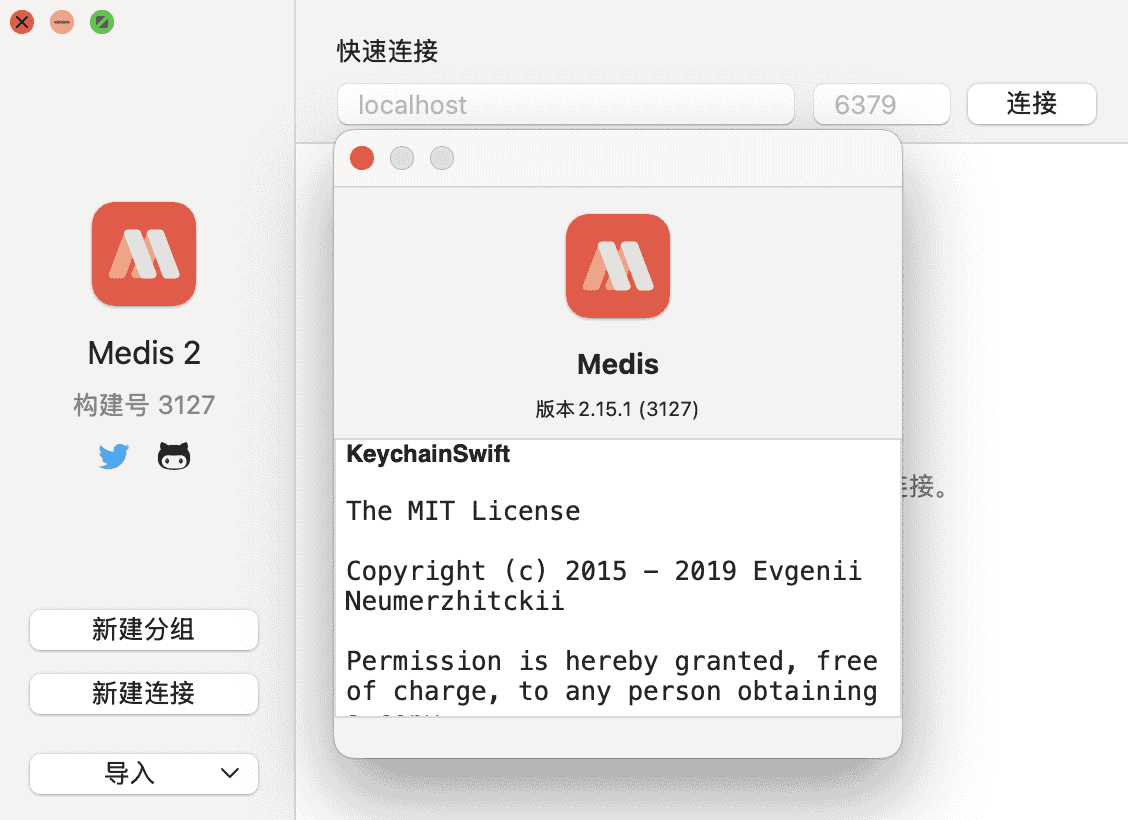Open the Twitter icon link
The image size is (1128, 820).
[x=113, y=456]
